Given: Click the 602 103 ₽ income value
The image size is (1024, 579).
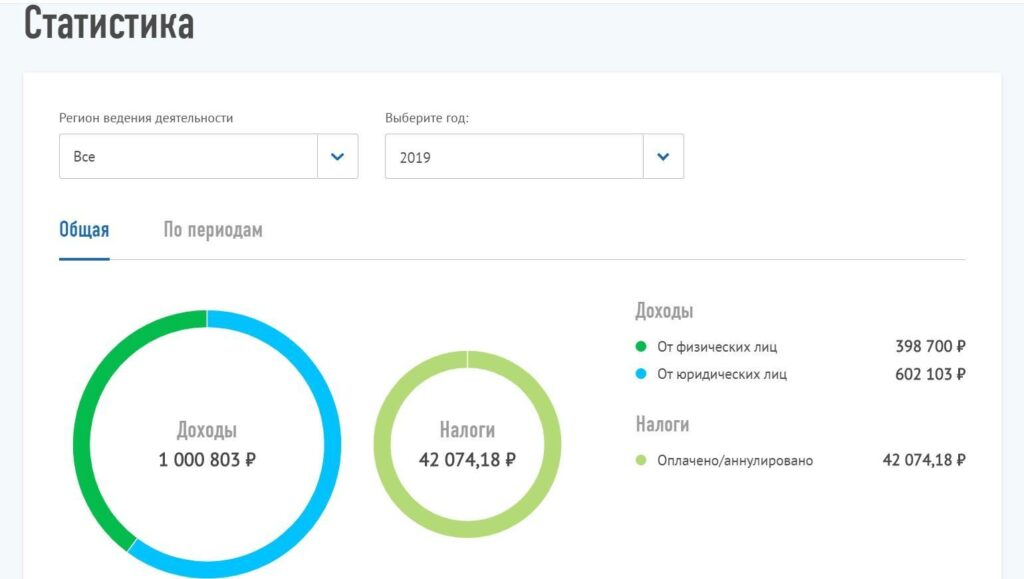Looking at the screenshot, I should [x=930, y=374].
